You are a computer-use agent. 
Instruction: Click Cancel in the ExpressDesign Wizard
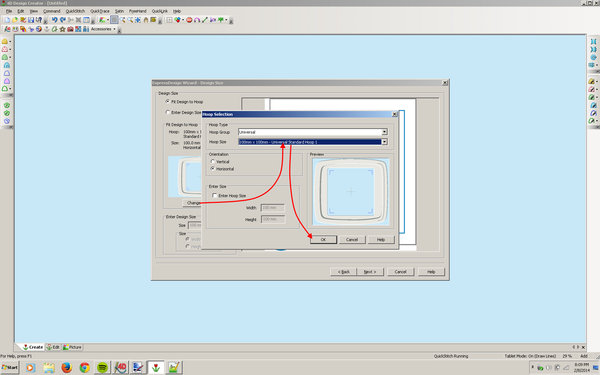pyautogui.click(x=401, y=272)
